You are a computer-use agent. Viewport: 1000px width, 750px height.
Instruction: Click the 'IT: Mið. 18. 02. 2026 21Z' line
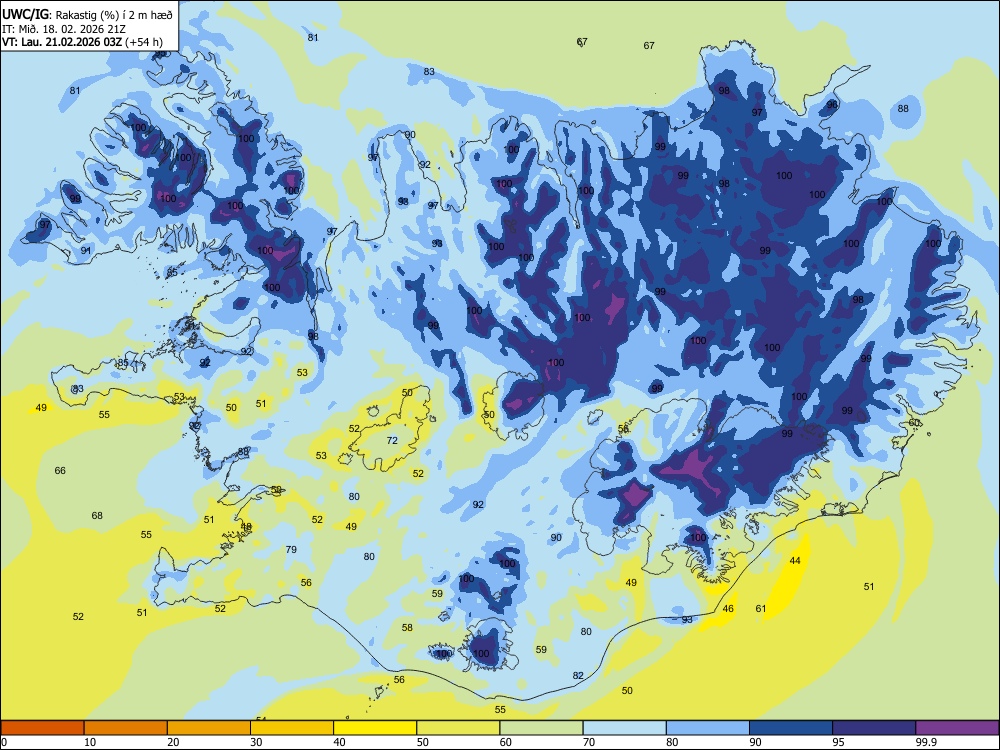[x=64, y=29]
